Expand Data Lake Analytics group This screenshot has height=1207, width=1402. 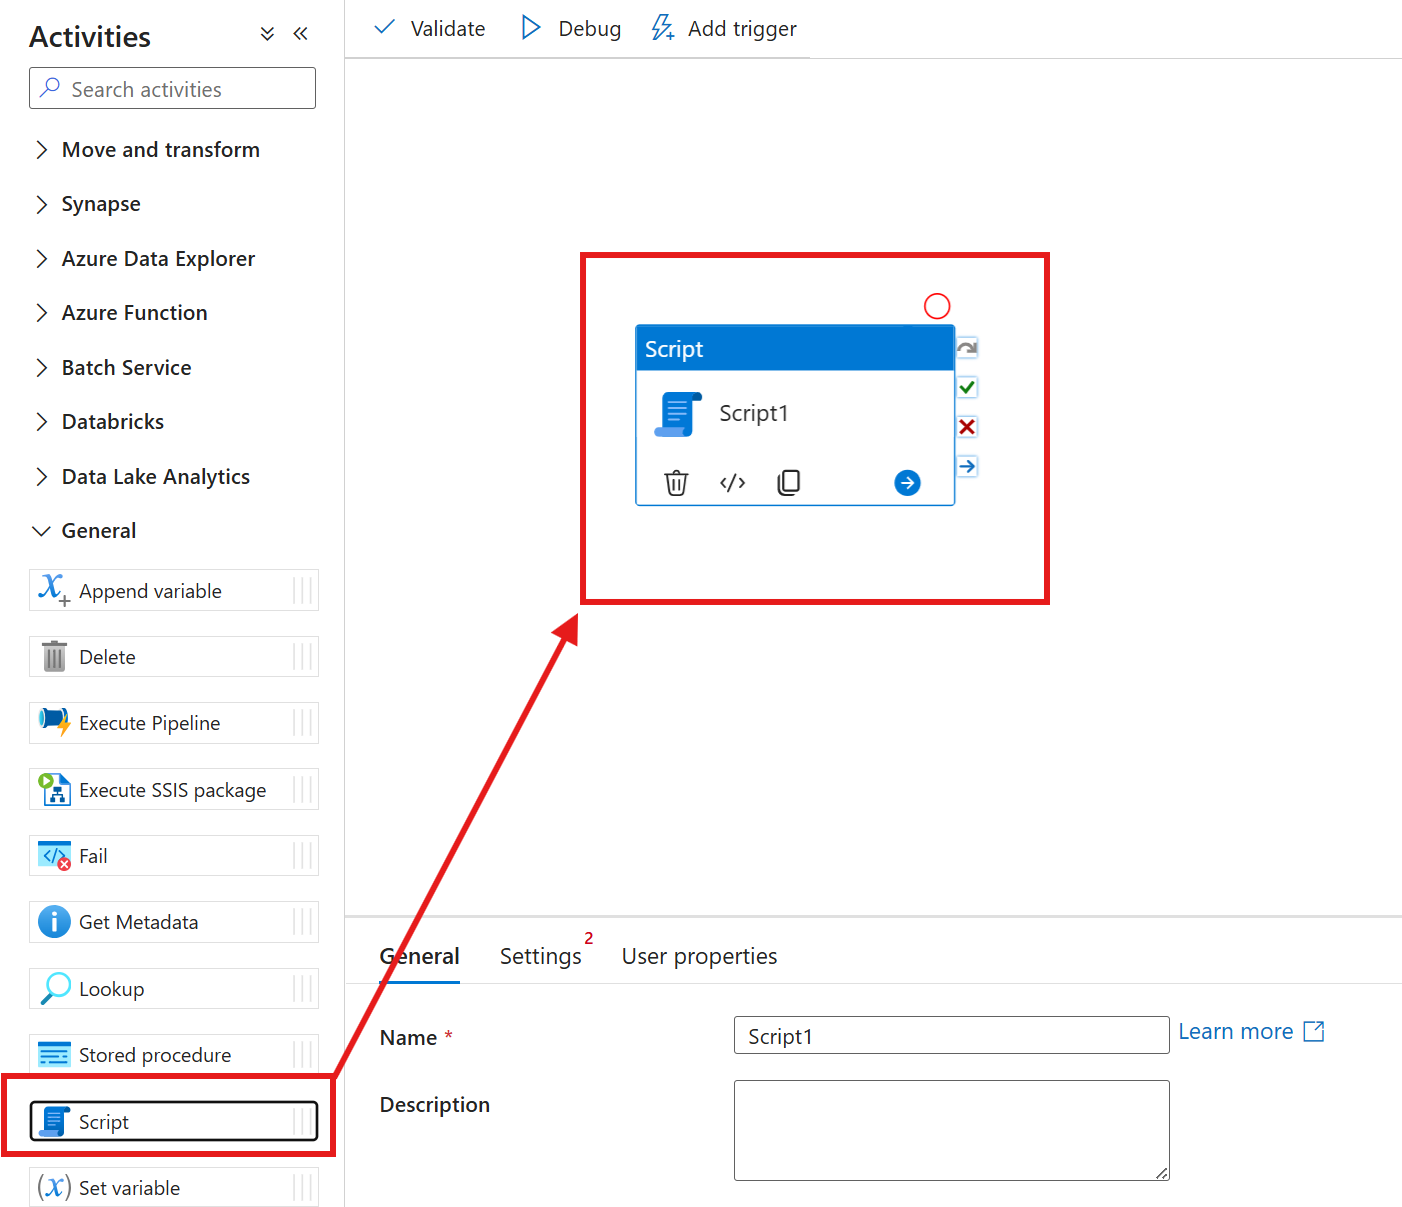pos(142,477)
